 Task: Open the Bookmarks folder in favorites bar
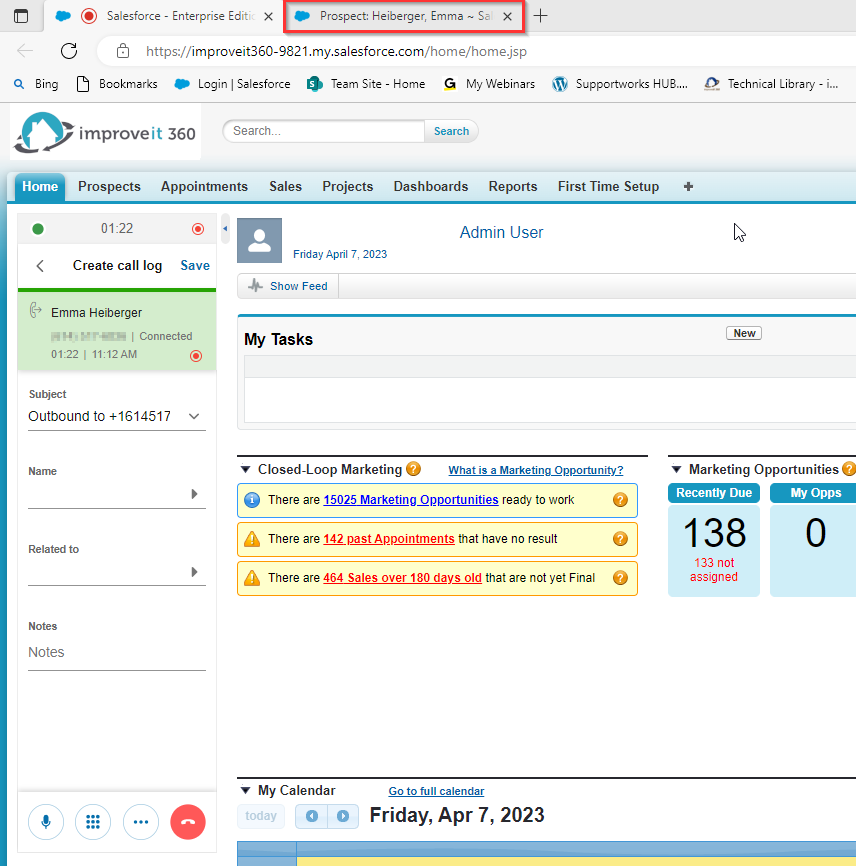tap(117, 84)
